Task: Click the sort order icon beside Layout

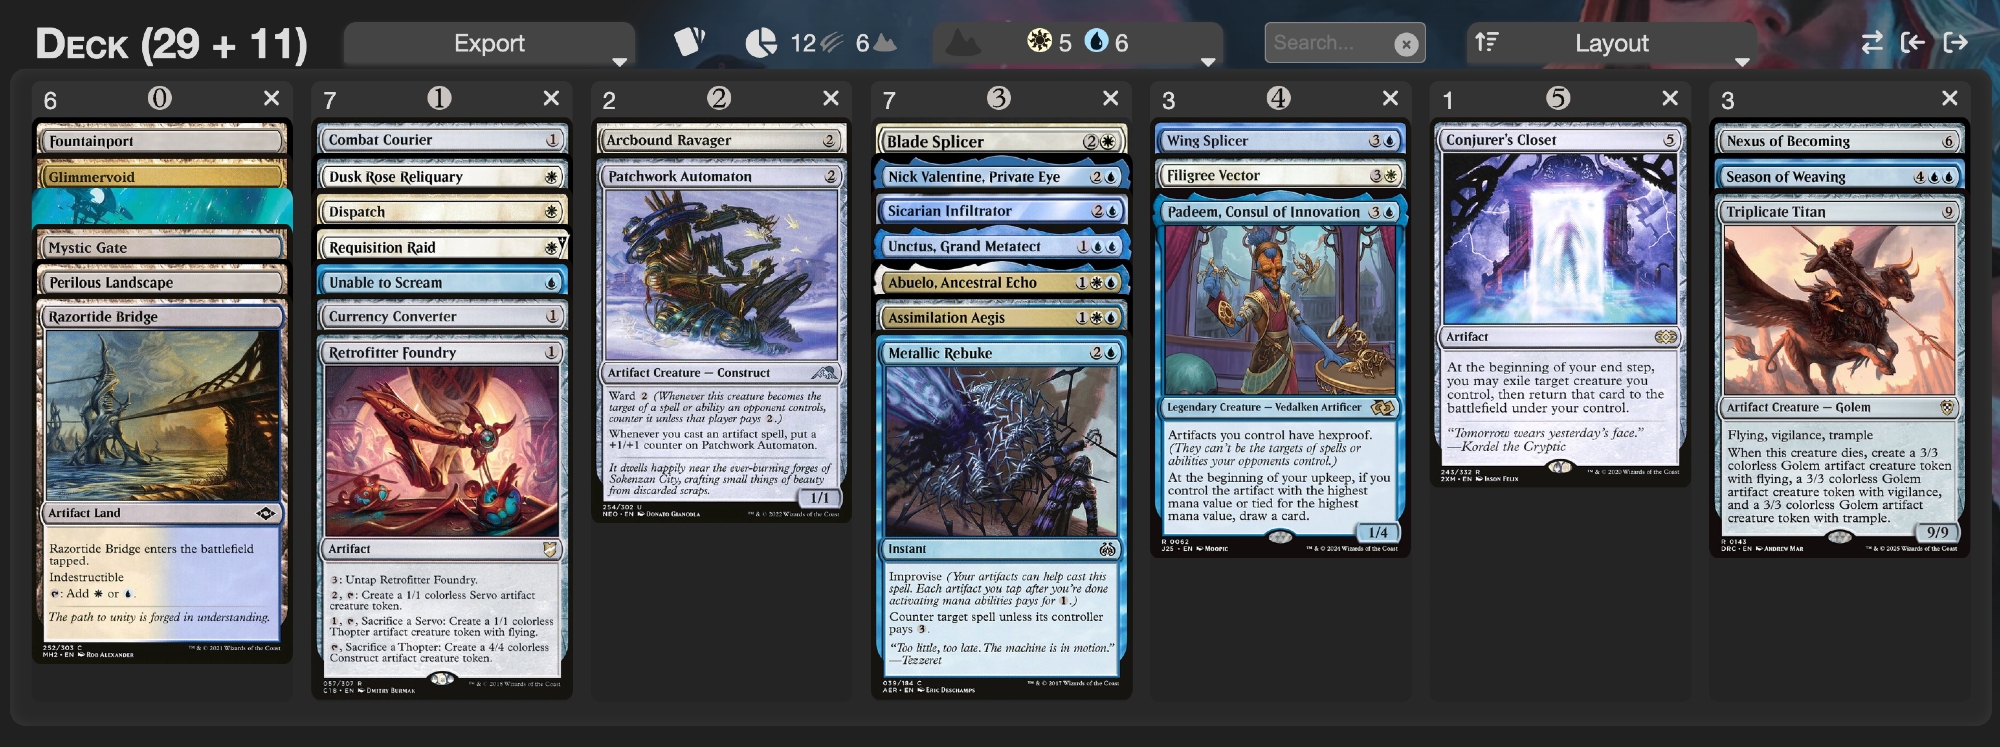Action: [x=1487, y=42]
